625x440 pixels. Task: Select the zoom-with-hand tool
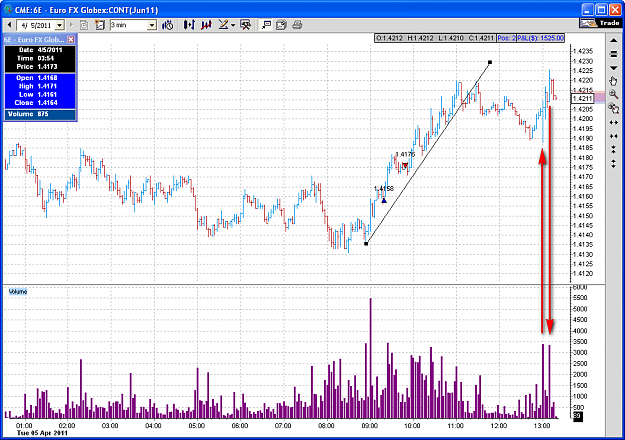(614, 108)
